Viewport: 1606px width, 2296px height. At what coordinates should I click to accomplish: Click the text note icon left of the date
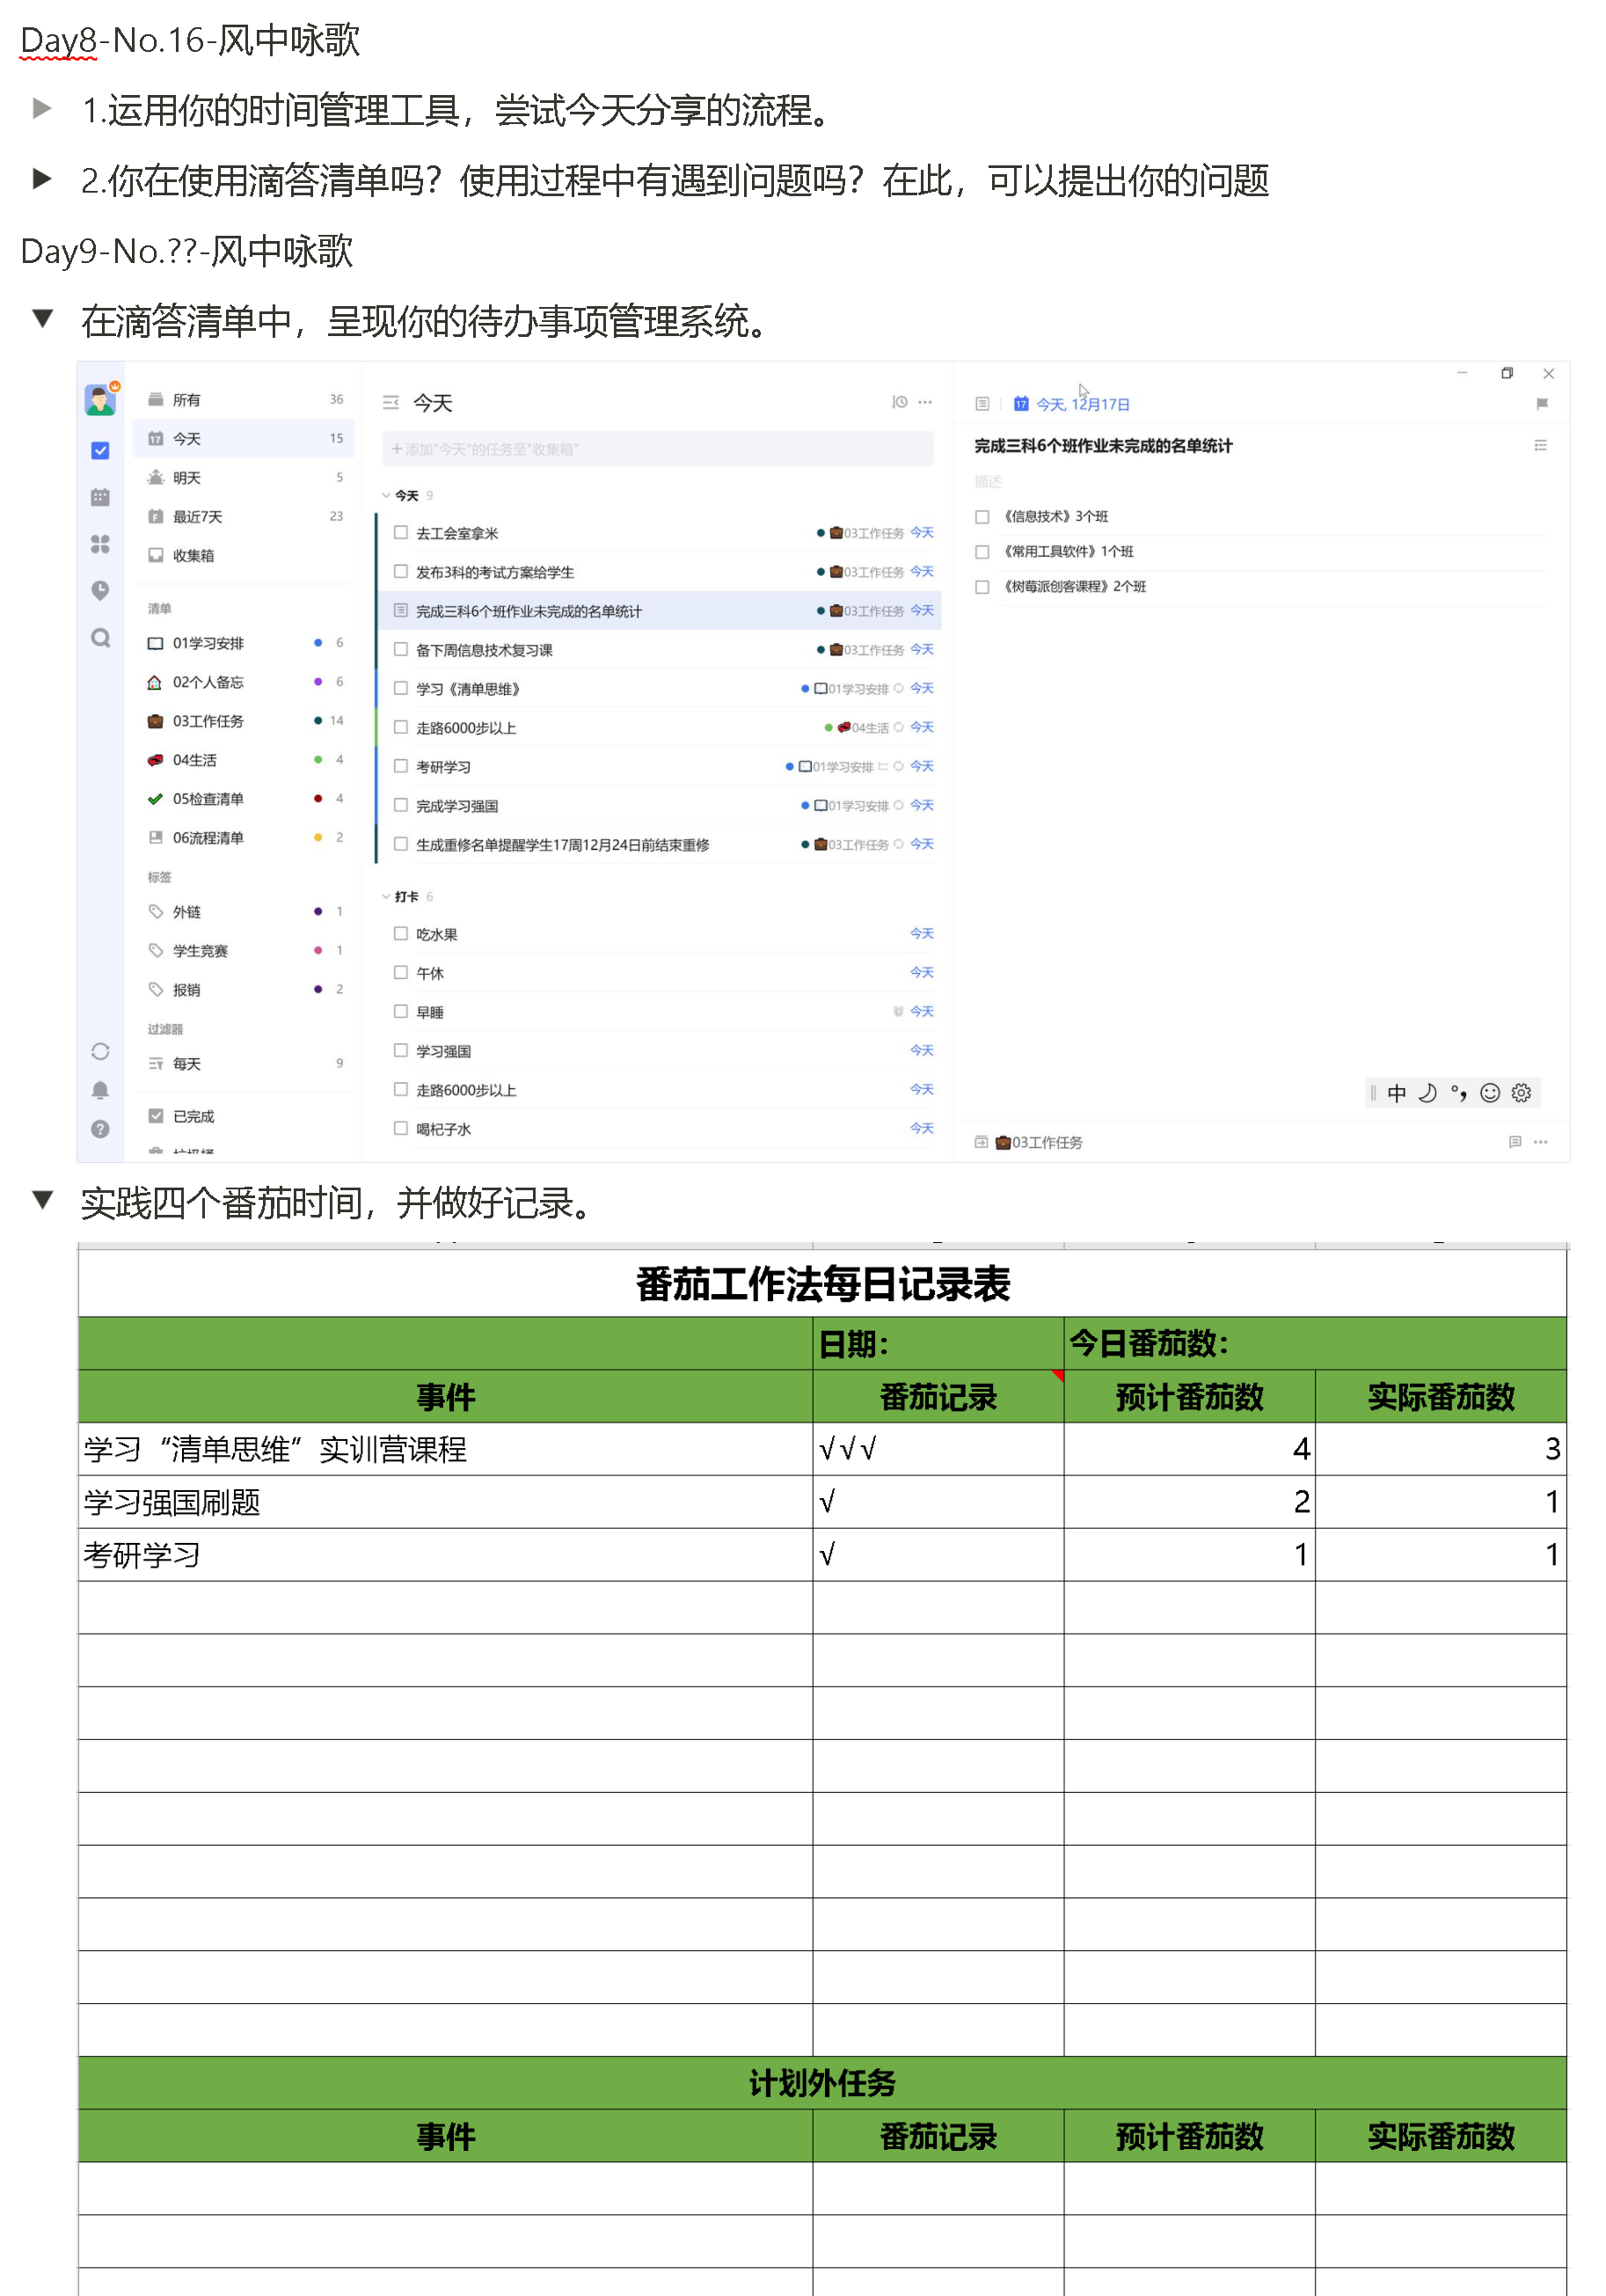tap(982, 404)
